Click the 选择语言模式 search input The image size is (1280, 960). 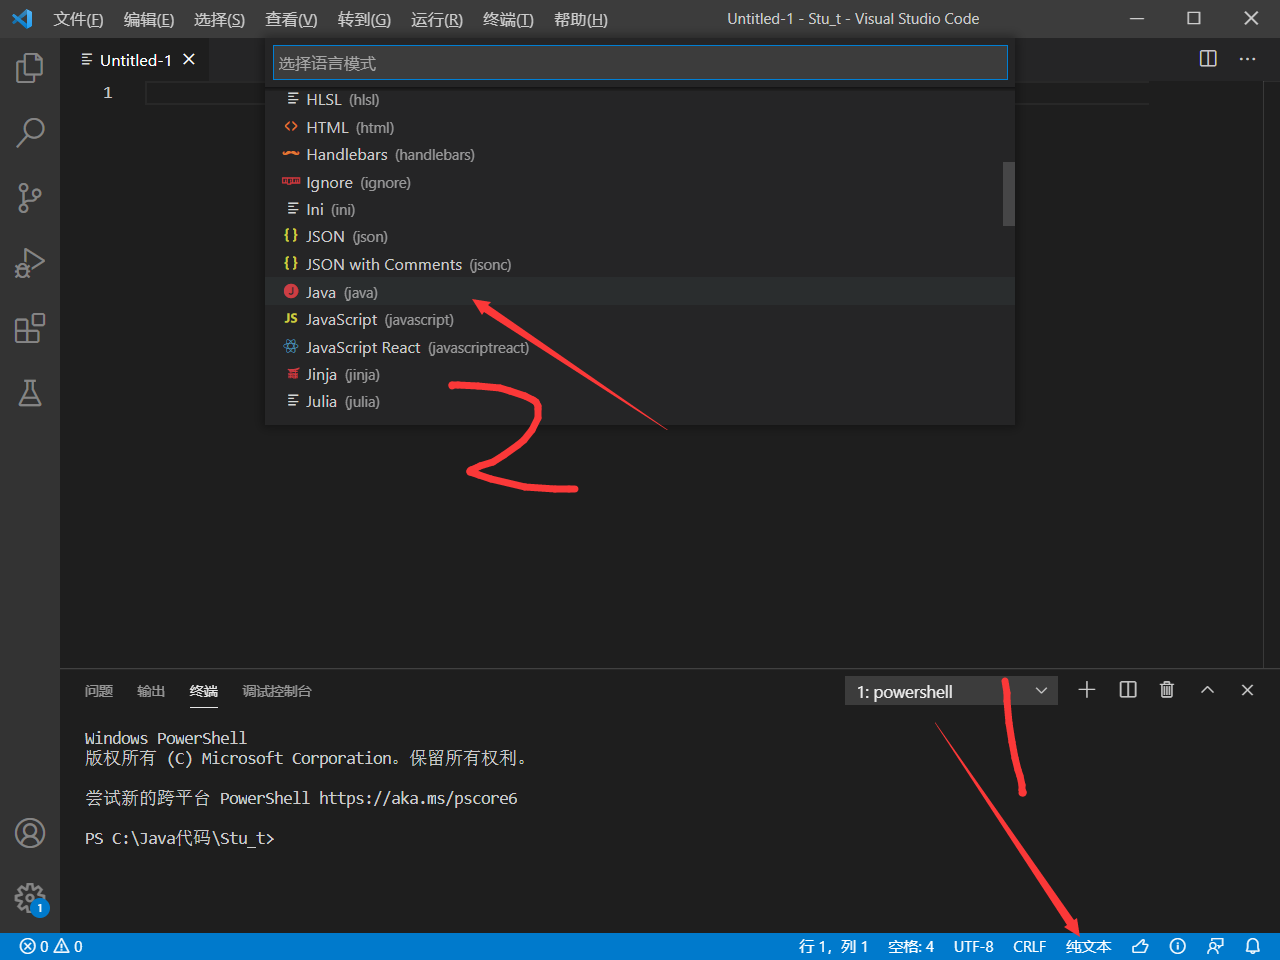(x=640, y=63)
